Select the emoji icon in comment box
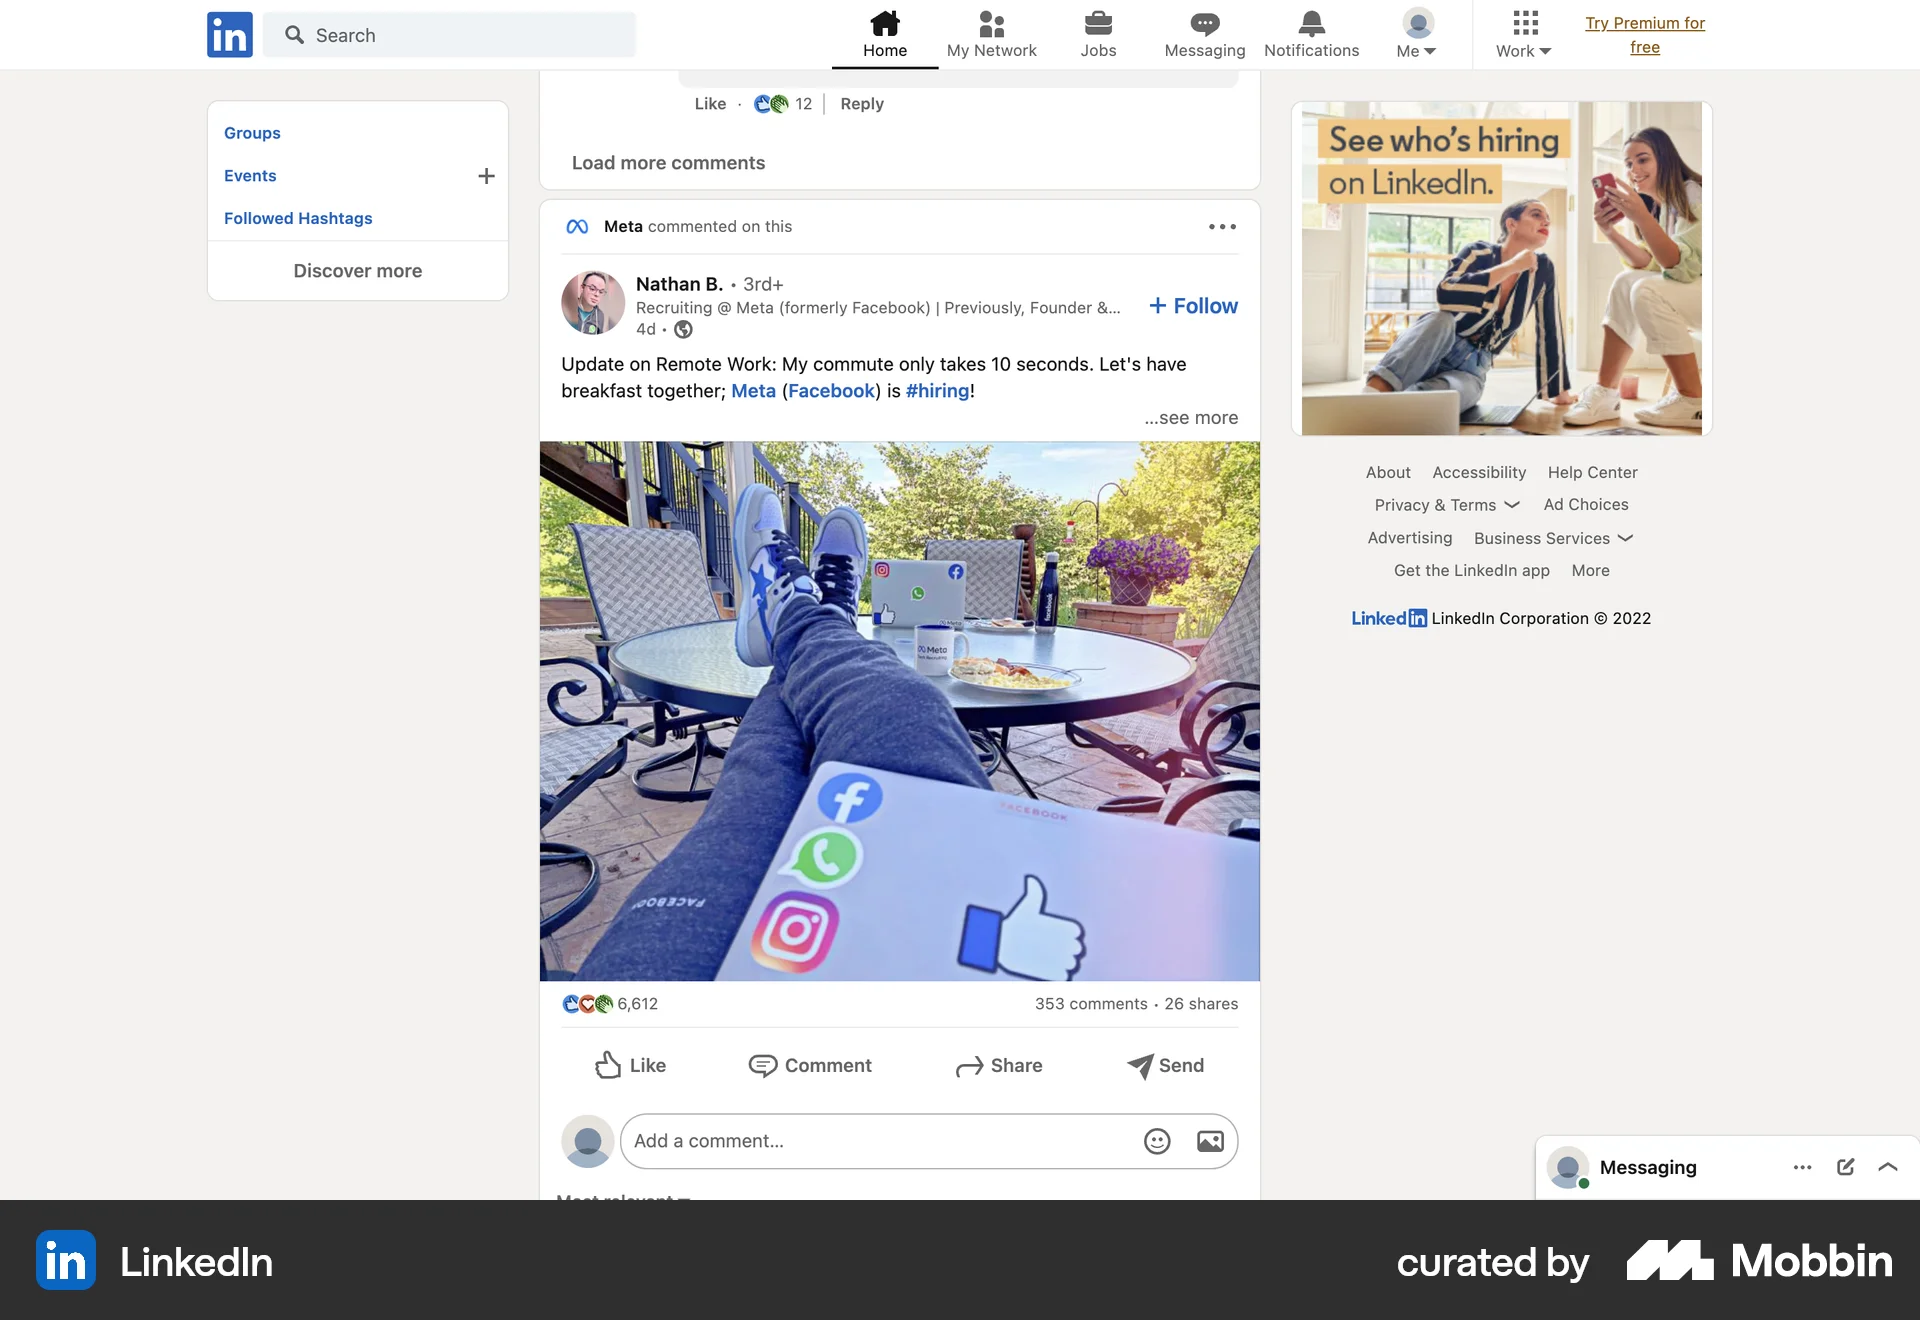The width and height of the screenshot is (1920, 1320). tap(1156, 1141)
